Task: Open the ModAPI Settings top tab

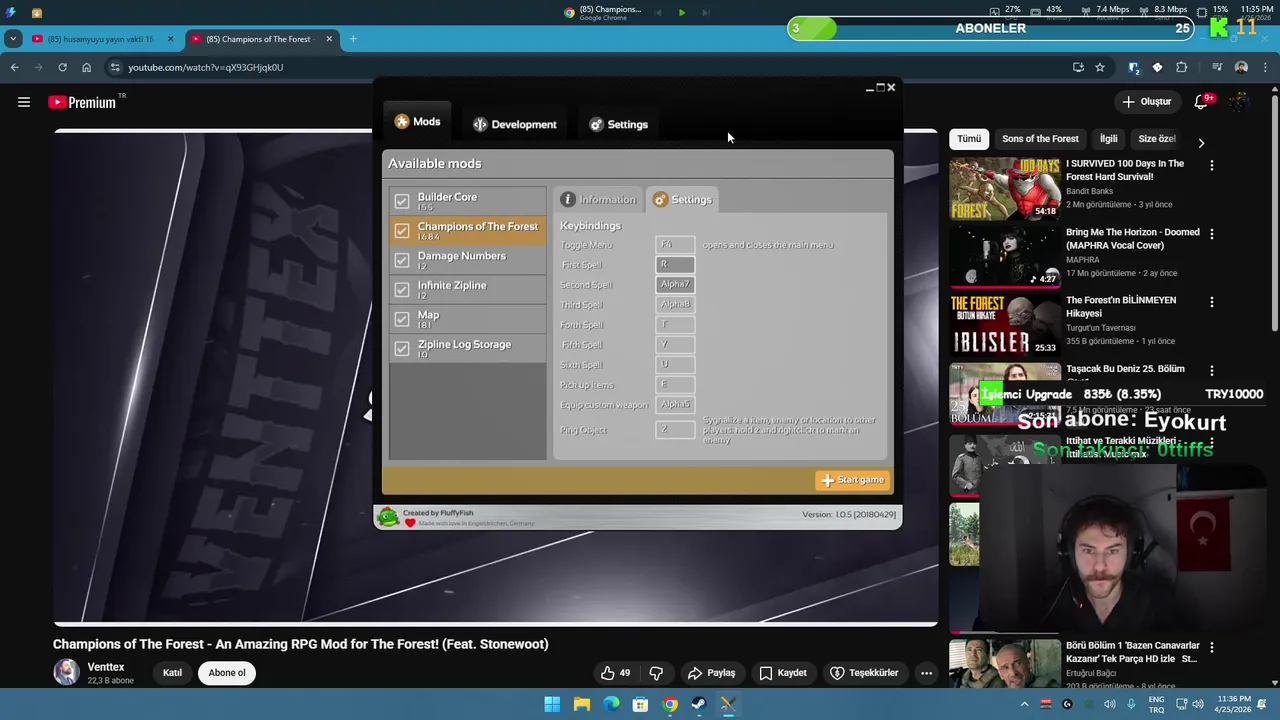Action: point(618,124)
